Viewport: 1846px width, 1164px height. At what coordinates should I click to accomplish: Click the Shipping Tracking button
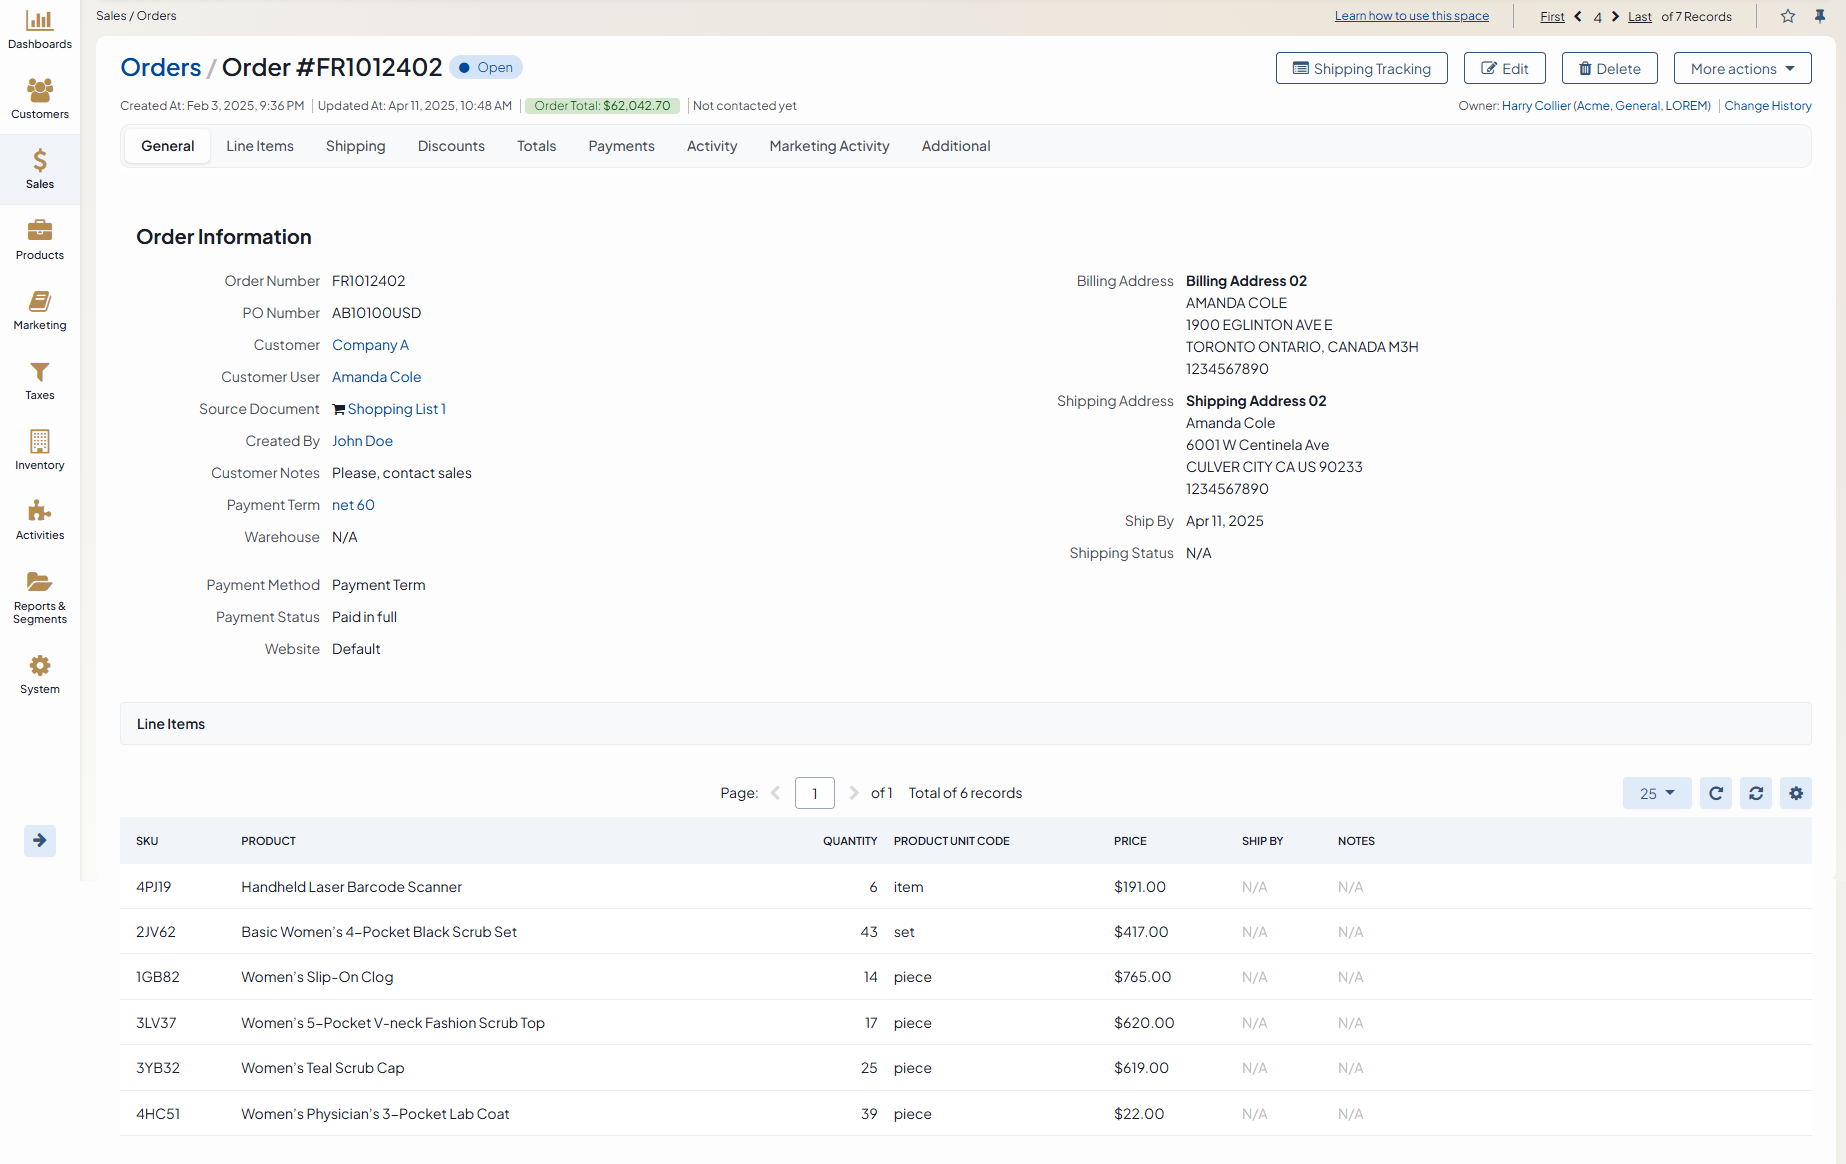pos(1361,68)
